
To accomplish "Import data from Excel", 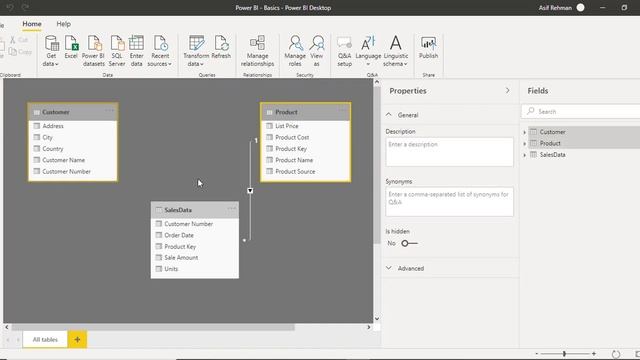I will [71, 47].
